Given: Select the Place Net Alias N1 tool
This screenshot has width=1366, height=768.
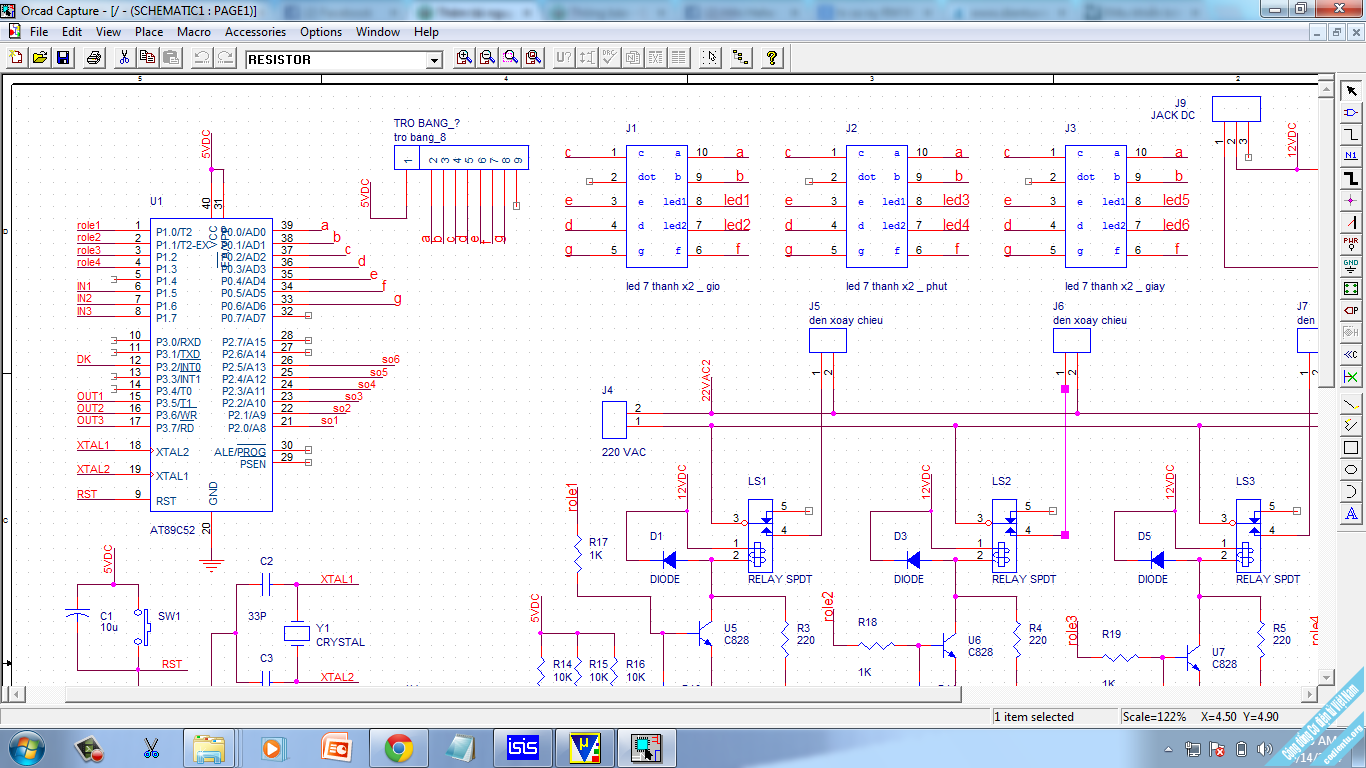Looking at the screenshot, I should click(1351, 157).
